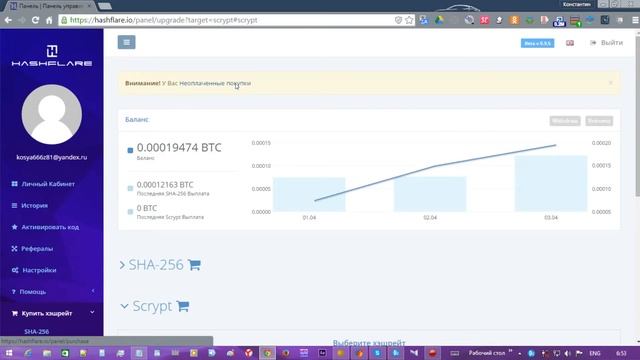Open Личный Кабинет in sidebar
The width and height of the screenshot is (640, 360).
tap(48, 184)
